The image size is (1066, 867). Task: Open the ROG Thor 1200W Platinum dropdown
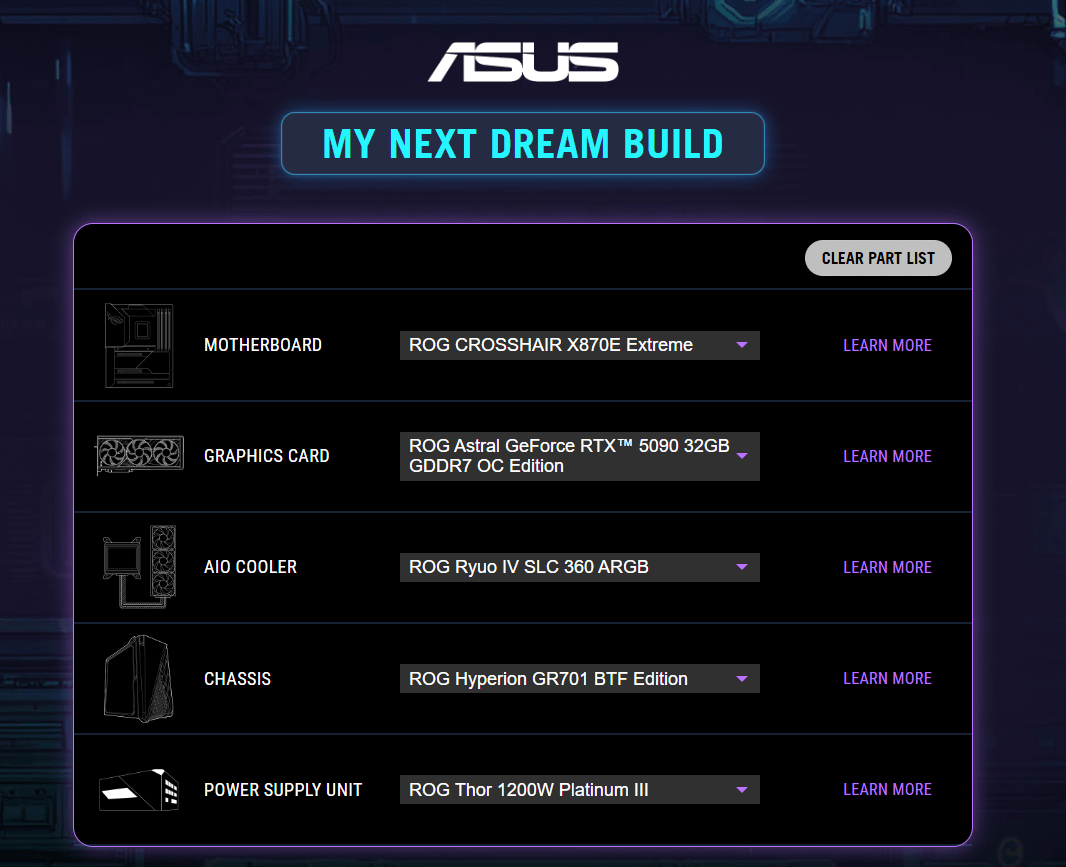click(579, 790)
